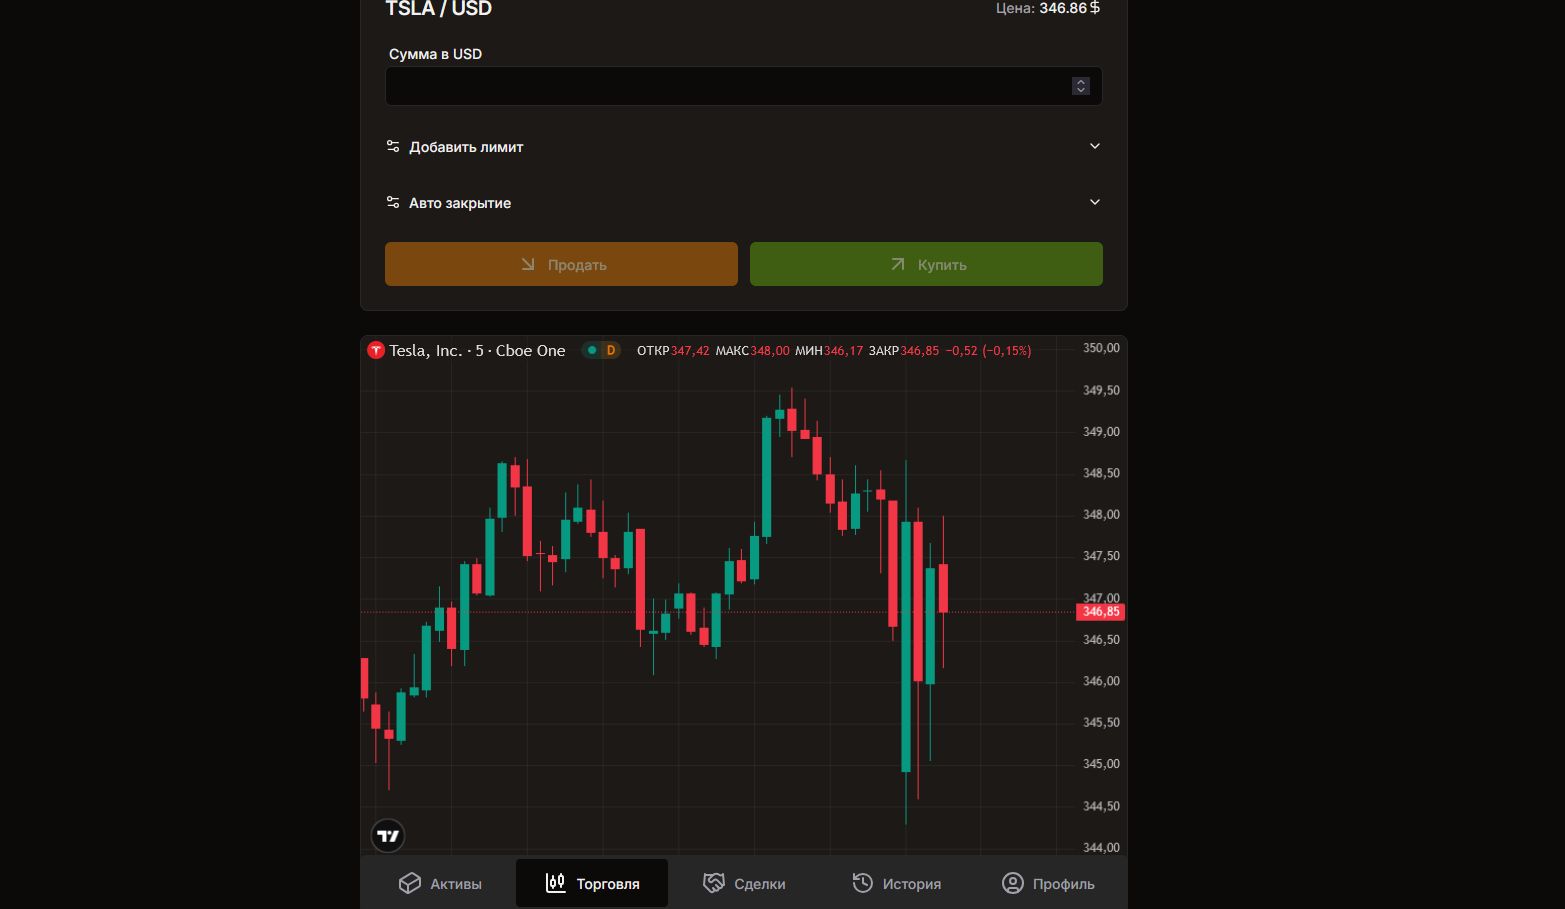
Task: Click the Tesla, Inc. · 5 · Cboe One title
Action: [x=477, y=350]
